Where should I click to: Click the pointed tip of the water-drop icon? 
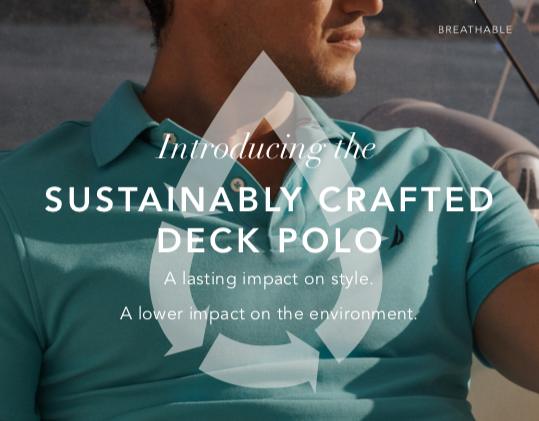point(264,57)
